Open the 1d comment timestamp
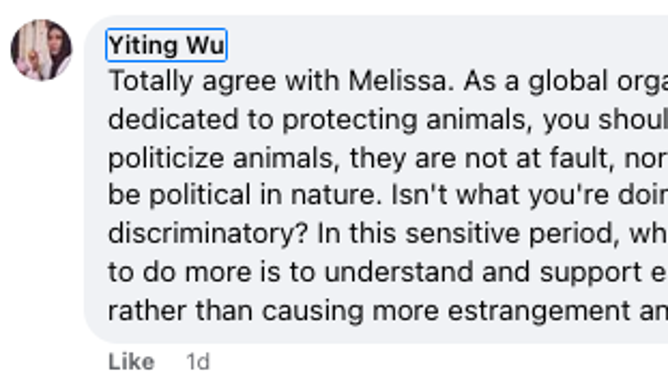This screenshot has height=376, width=668. pos(198,362)
